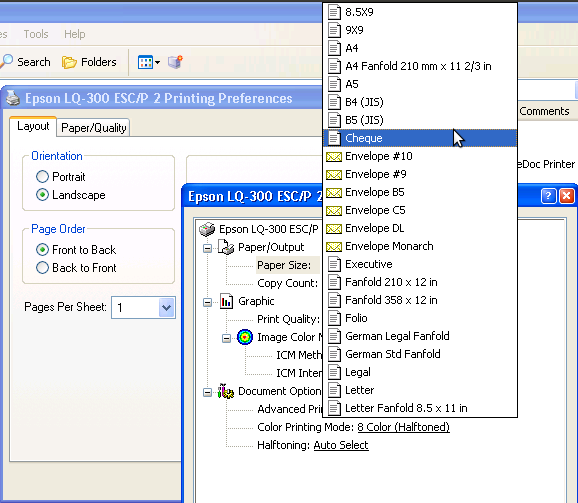578x503 pixels.
Task: Click the Envelope #9 envelope icon
Action: [334, 175]
